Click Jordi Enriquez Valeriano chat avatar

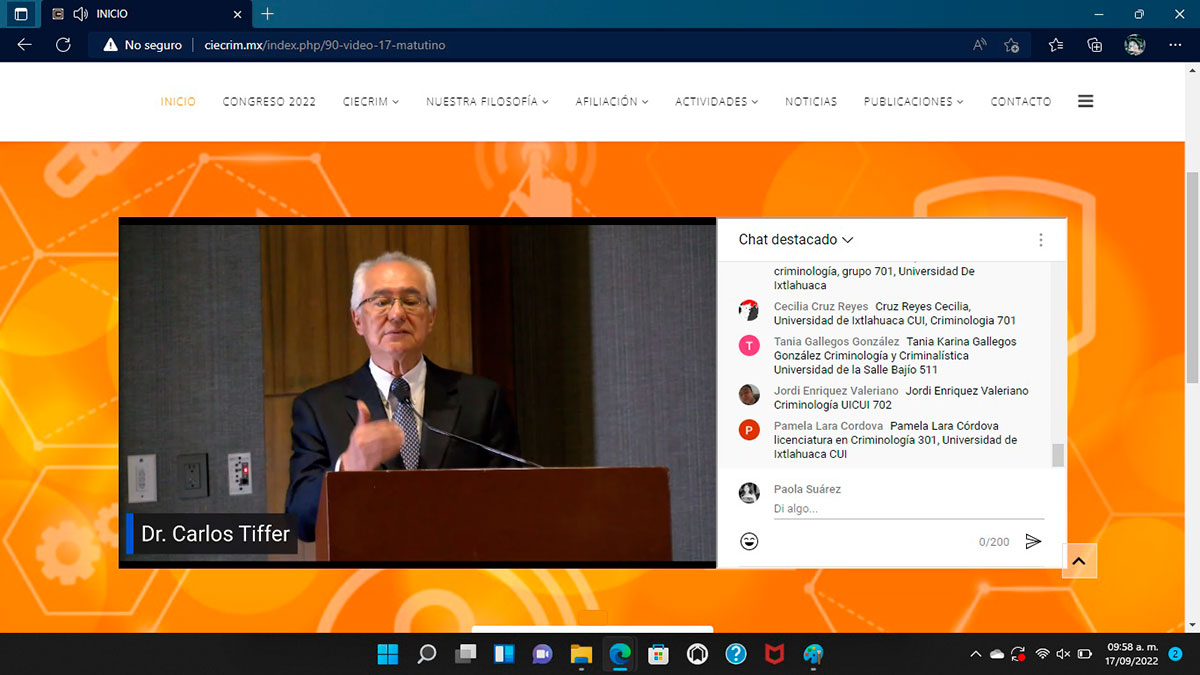pyautogui.click(x=749, y=394)
